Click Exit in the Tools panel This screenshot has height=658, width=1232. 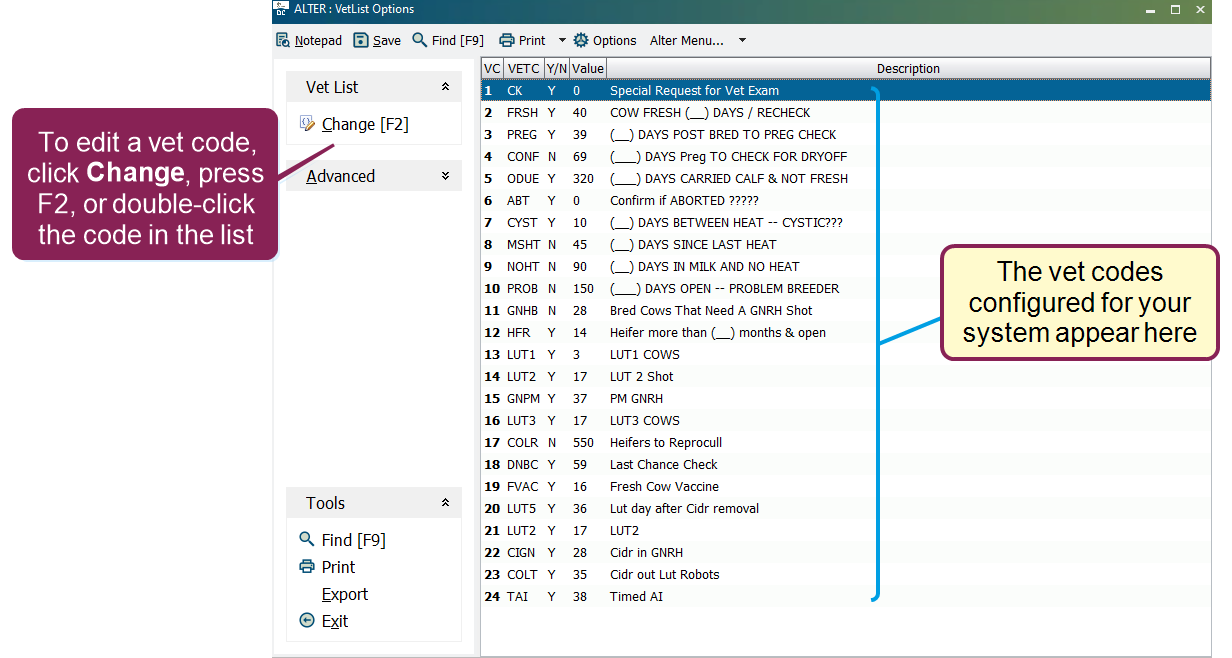(x=324, y=621)
